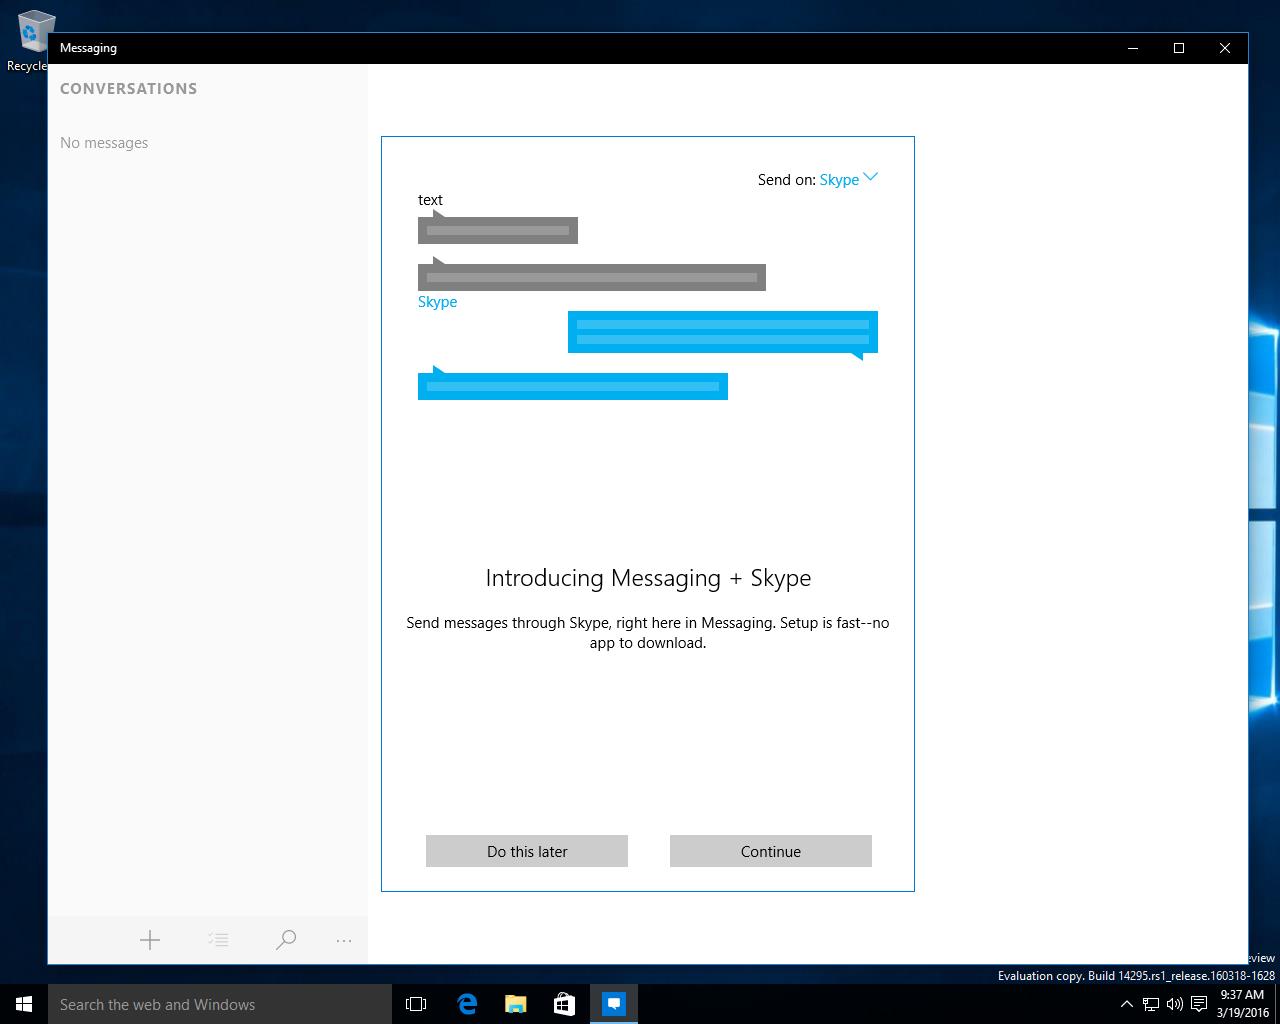Open the Windows Store taskbar icon
1280x1024 pixels.
[x=564, y=1004]
